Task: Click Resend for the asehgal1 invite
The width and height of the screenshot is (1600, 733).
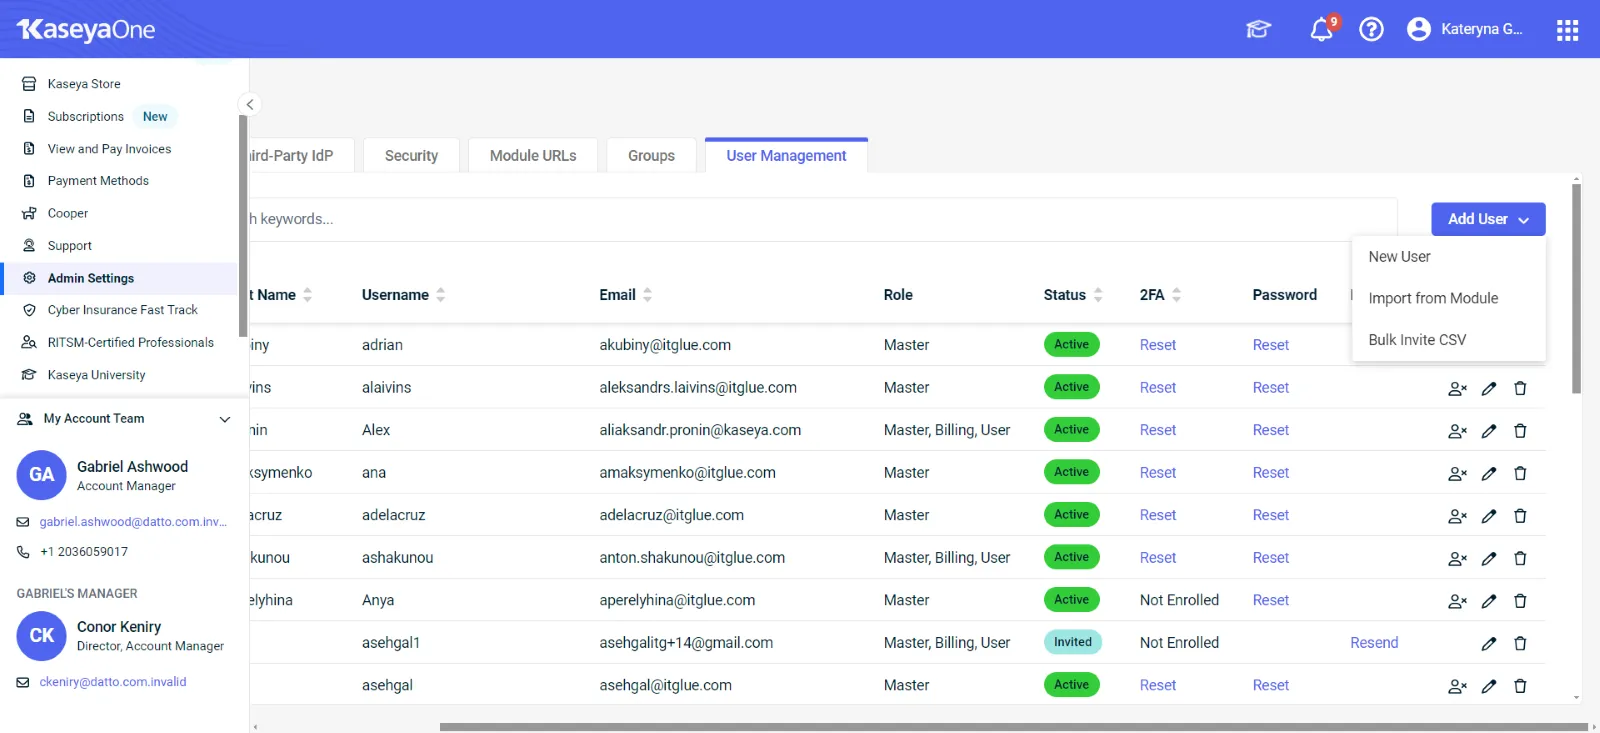Action: pyautogui.click(x=1374, y=643)
